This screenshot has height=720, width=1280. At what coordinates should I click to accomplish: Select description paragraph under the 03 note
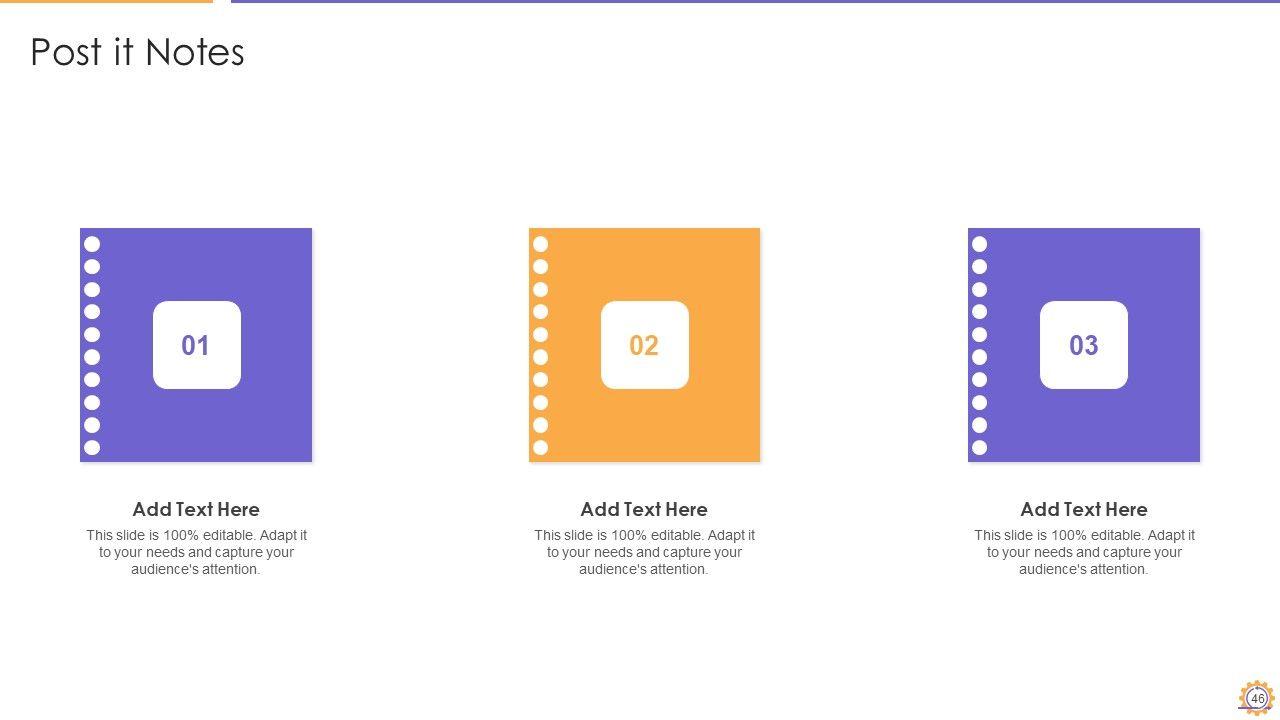(x=1083, y=552)
